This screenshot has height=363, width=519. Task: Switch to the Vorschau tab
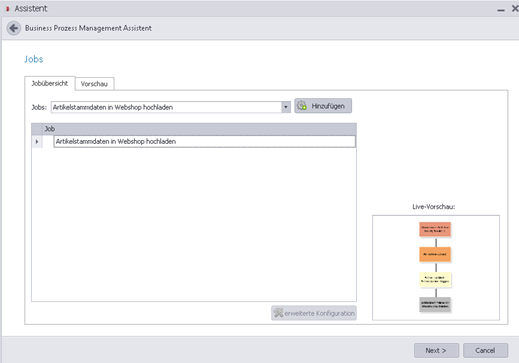point(95,84)
